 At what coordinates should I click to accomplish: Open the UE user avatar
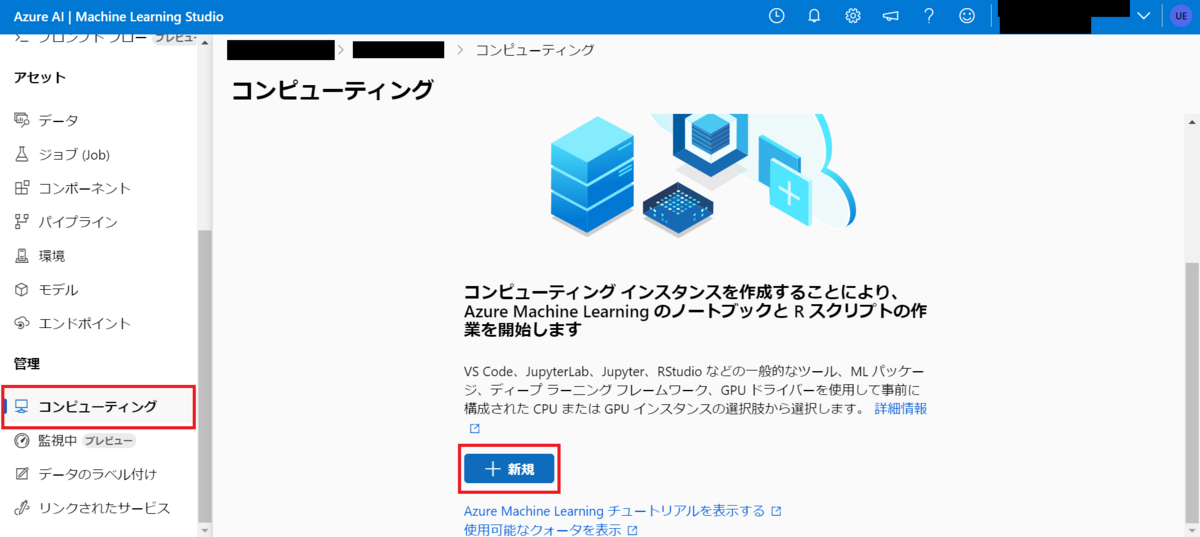pos(1179,16)
